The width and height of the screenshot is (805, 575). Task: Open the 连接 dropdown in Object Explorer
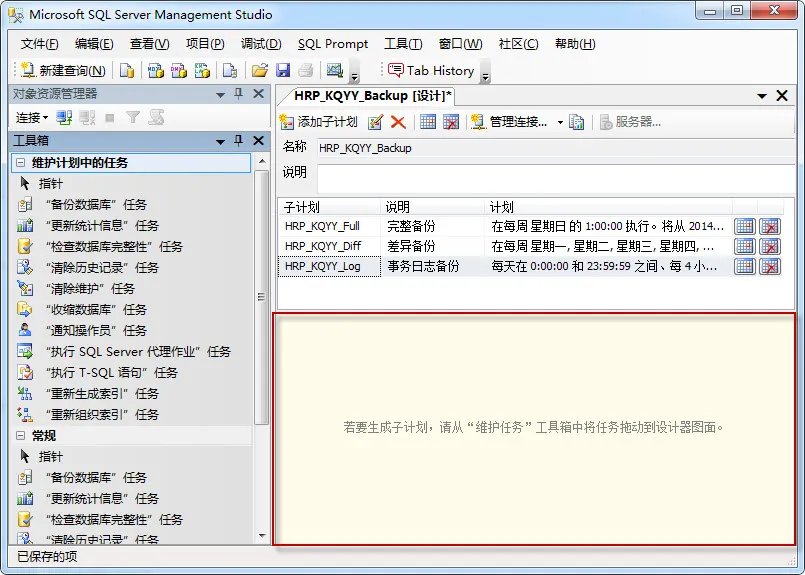(x=32, y=118)
